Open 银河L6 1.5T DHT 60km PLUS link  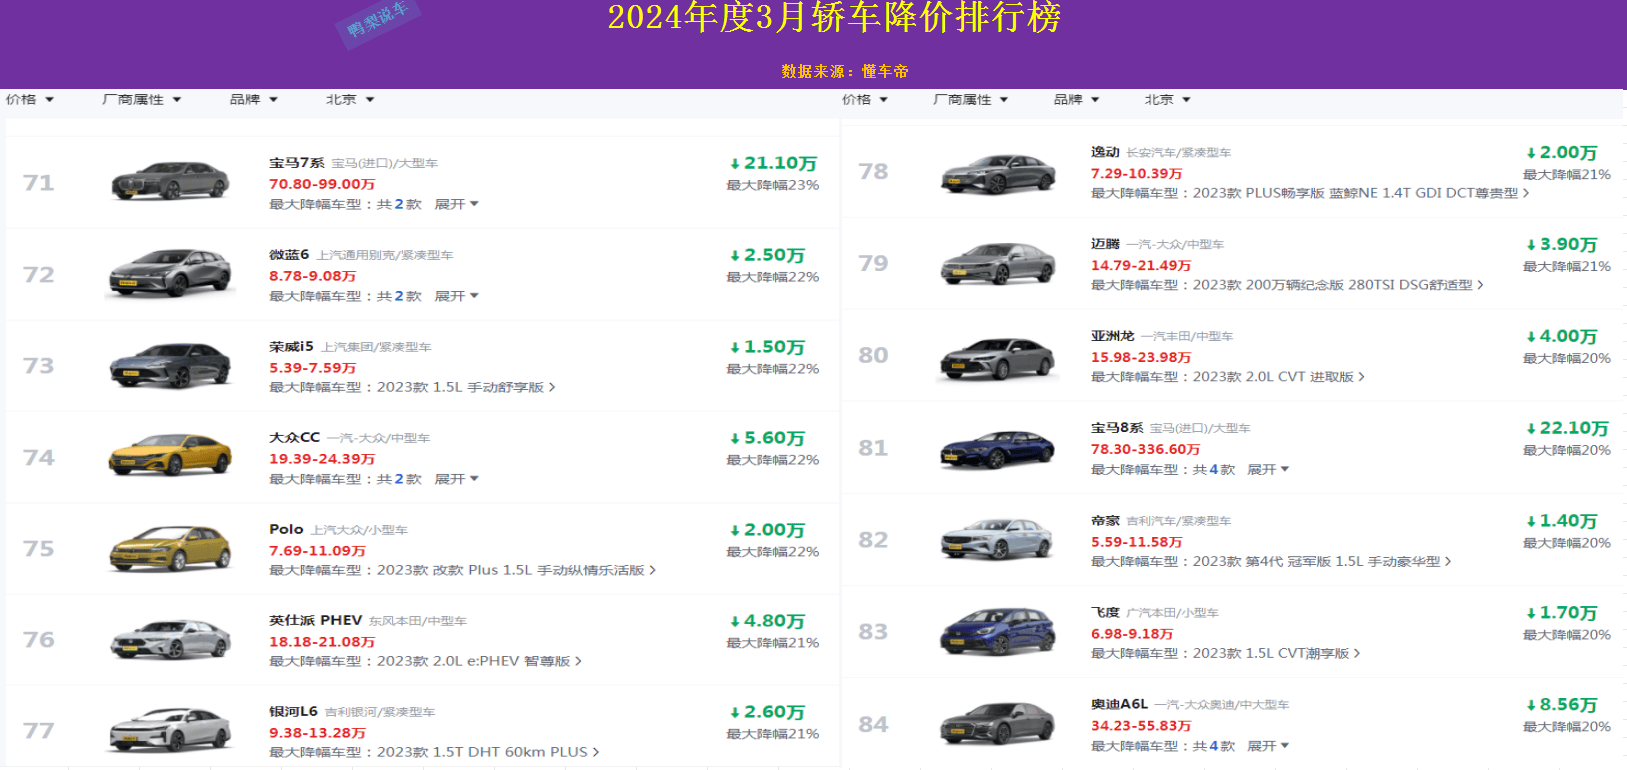488,752
